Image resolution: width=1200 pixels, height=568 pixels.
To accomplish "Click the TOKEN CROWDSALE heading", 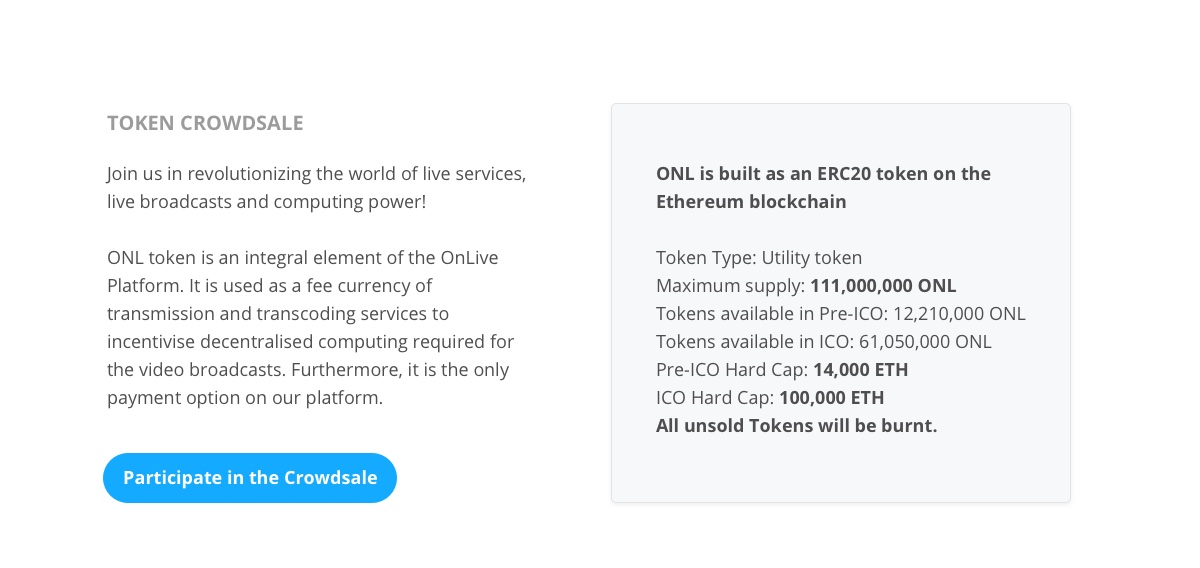I will point(205,123).
